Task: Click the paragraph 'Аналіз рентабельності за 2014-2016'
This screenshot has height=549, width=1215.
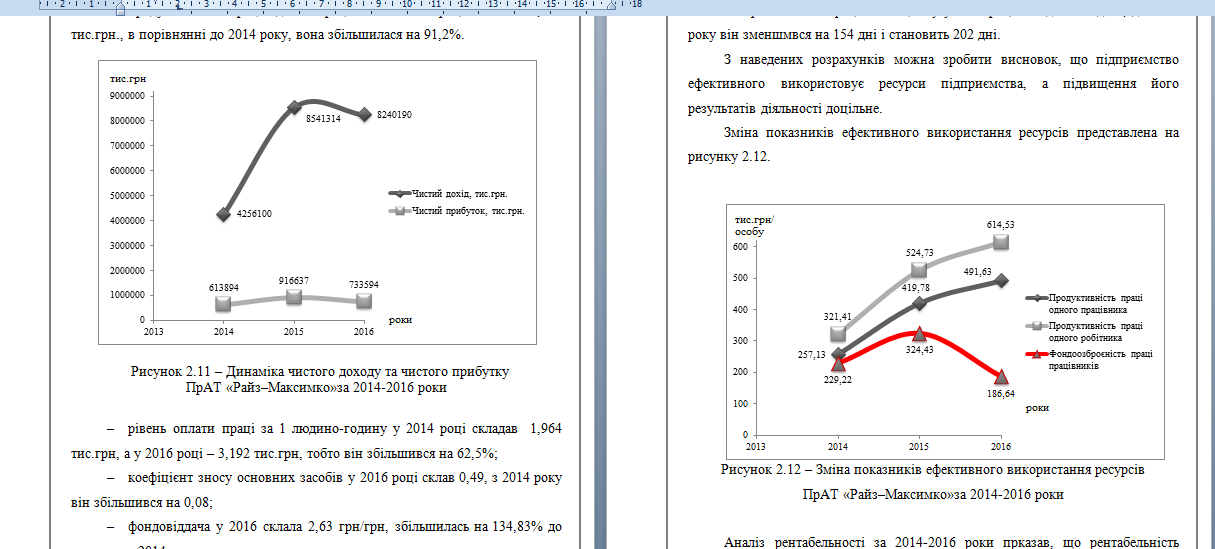Action: (952, 542)
